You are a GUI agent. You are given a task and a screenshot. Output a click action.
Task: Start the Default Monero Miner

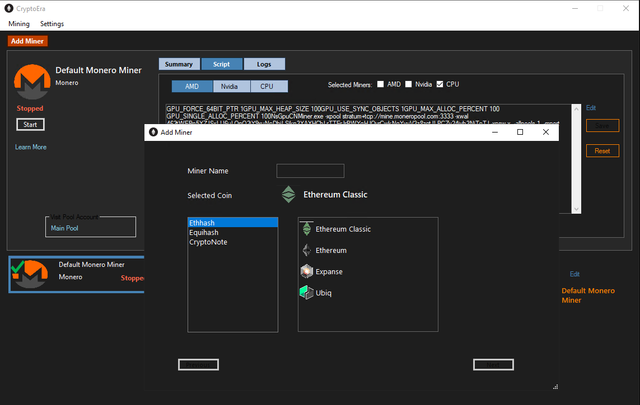pos(30,125)
